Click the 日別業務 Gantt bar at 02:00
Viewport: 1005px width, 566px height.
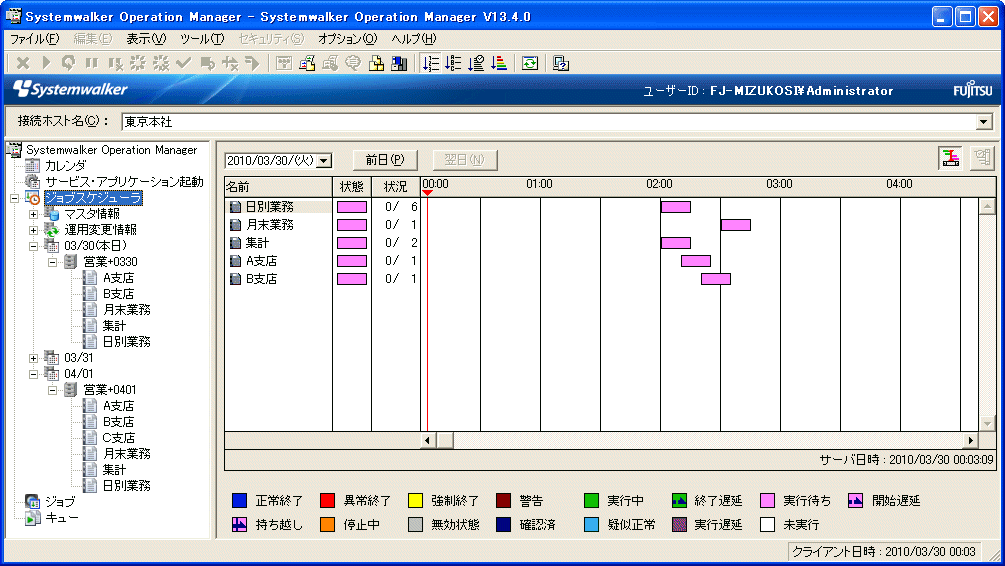pyautogui.click(x=676, y=207)
